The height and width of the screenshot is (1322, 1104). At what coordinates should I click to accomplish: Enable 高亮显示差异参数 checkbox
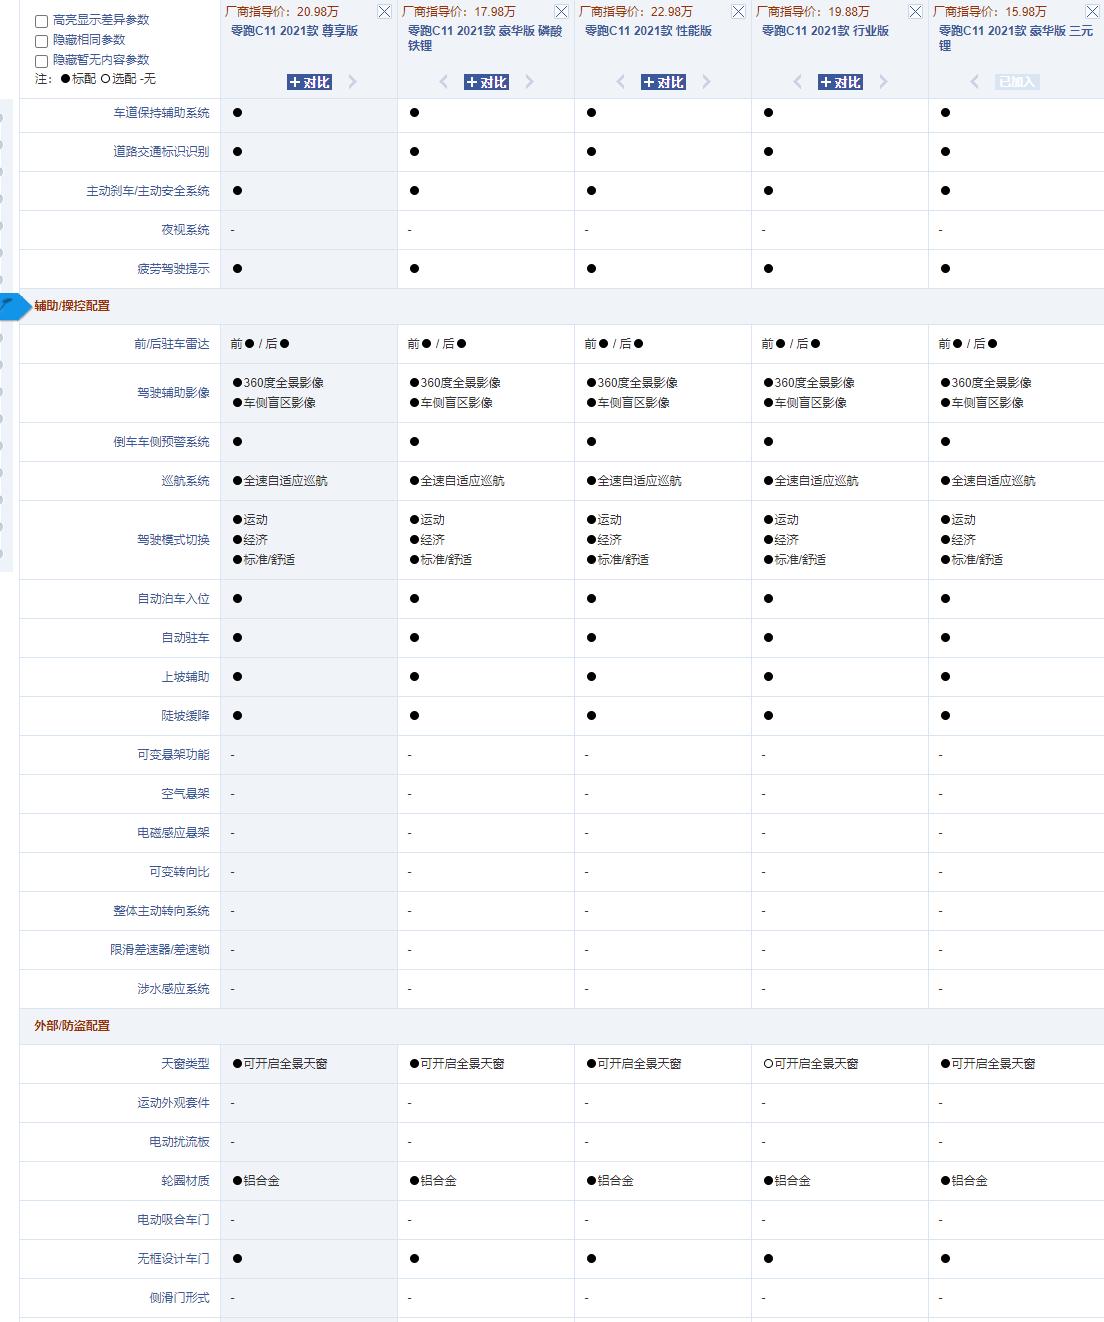click(x=42, y=21)
